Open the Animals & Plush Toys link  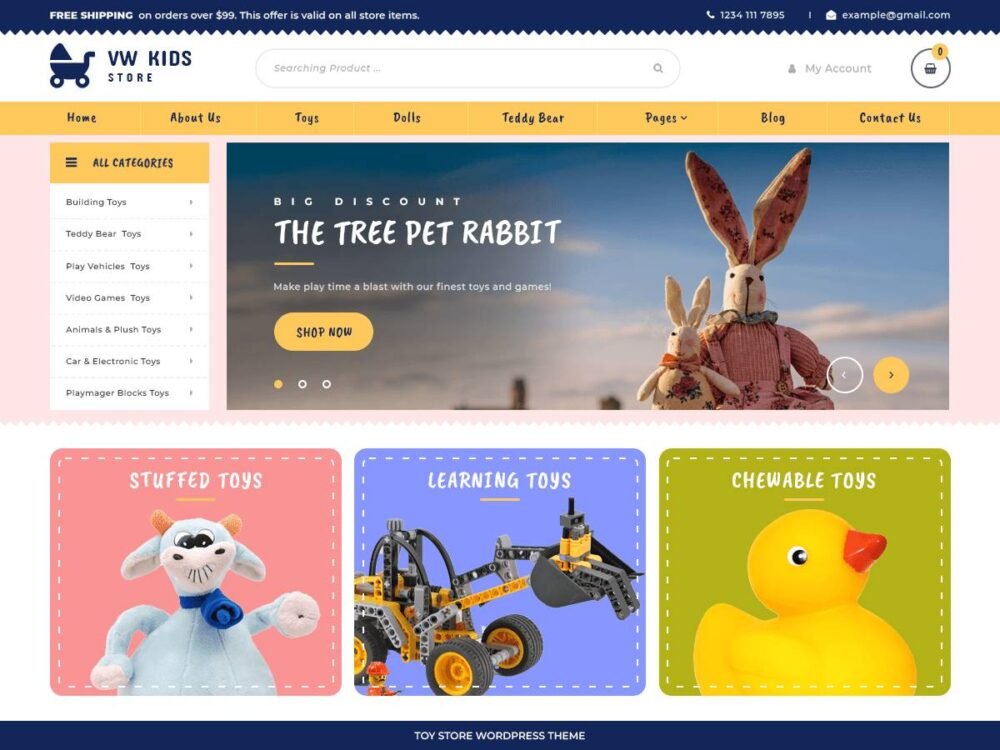coord(114,330)
